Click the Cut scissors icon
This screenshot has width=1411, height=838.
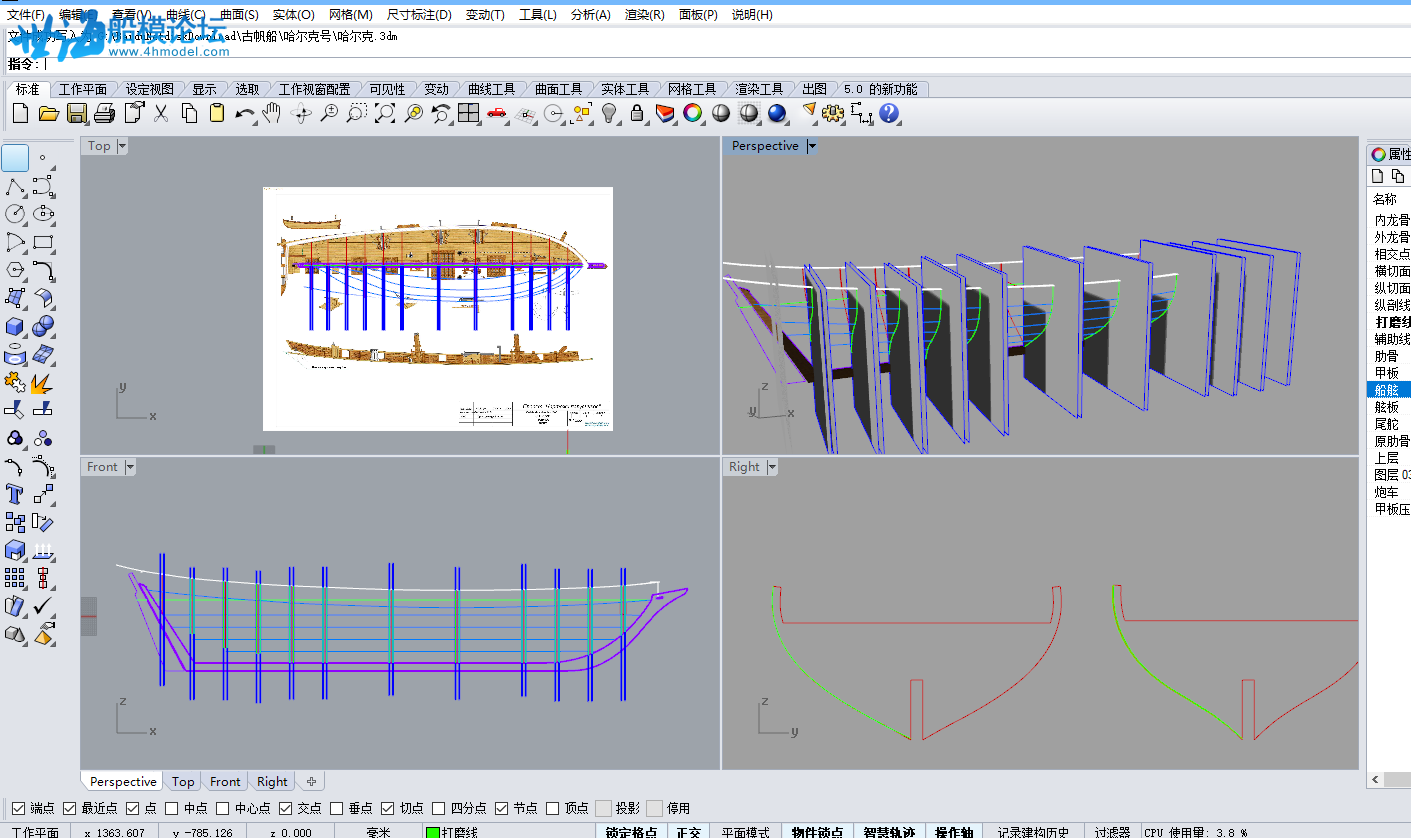point(161,113)
